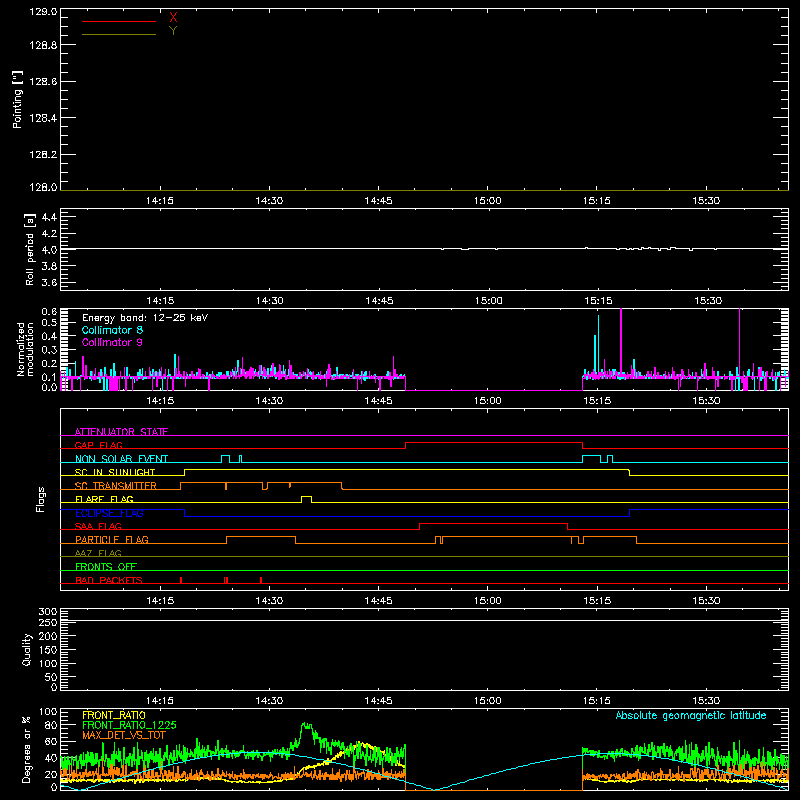The image size is (800, 800).
Task: Click the 3.8 roll period tick label
Action: coord(49,266)
